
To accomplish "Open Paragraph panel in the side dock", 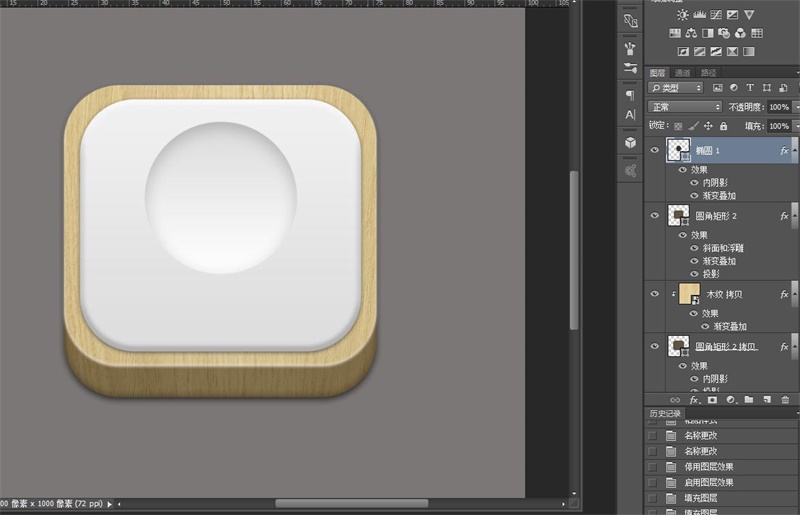I will (x=630, y=95).
